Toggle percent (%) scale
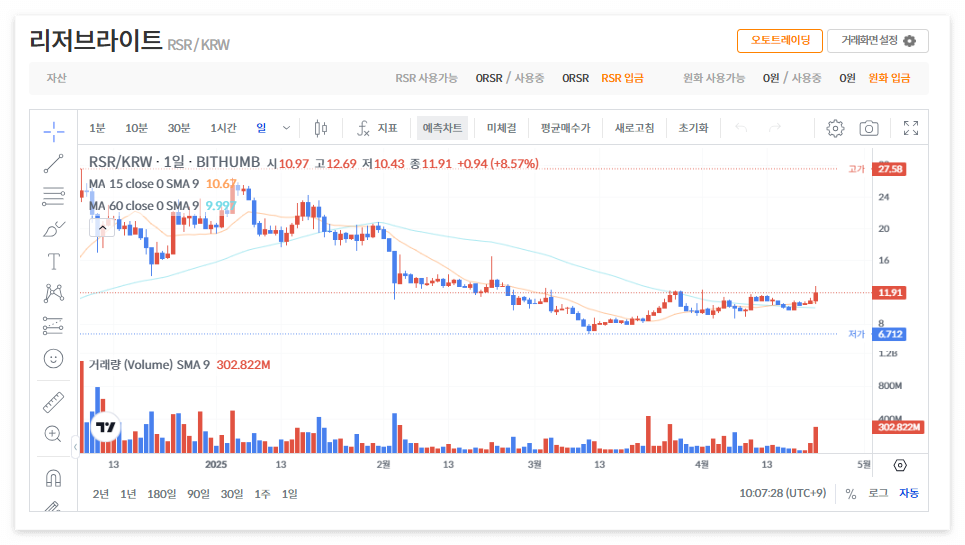 pos(851,494)
